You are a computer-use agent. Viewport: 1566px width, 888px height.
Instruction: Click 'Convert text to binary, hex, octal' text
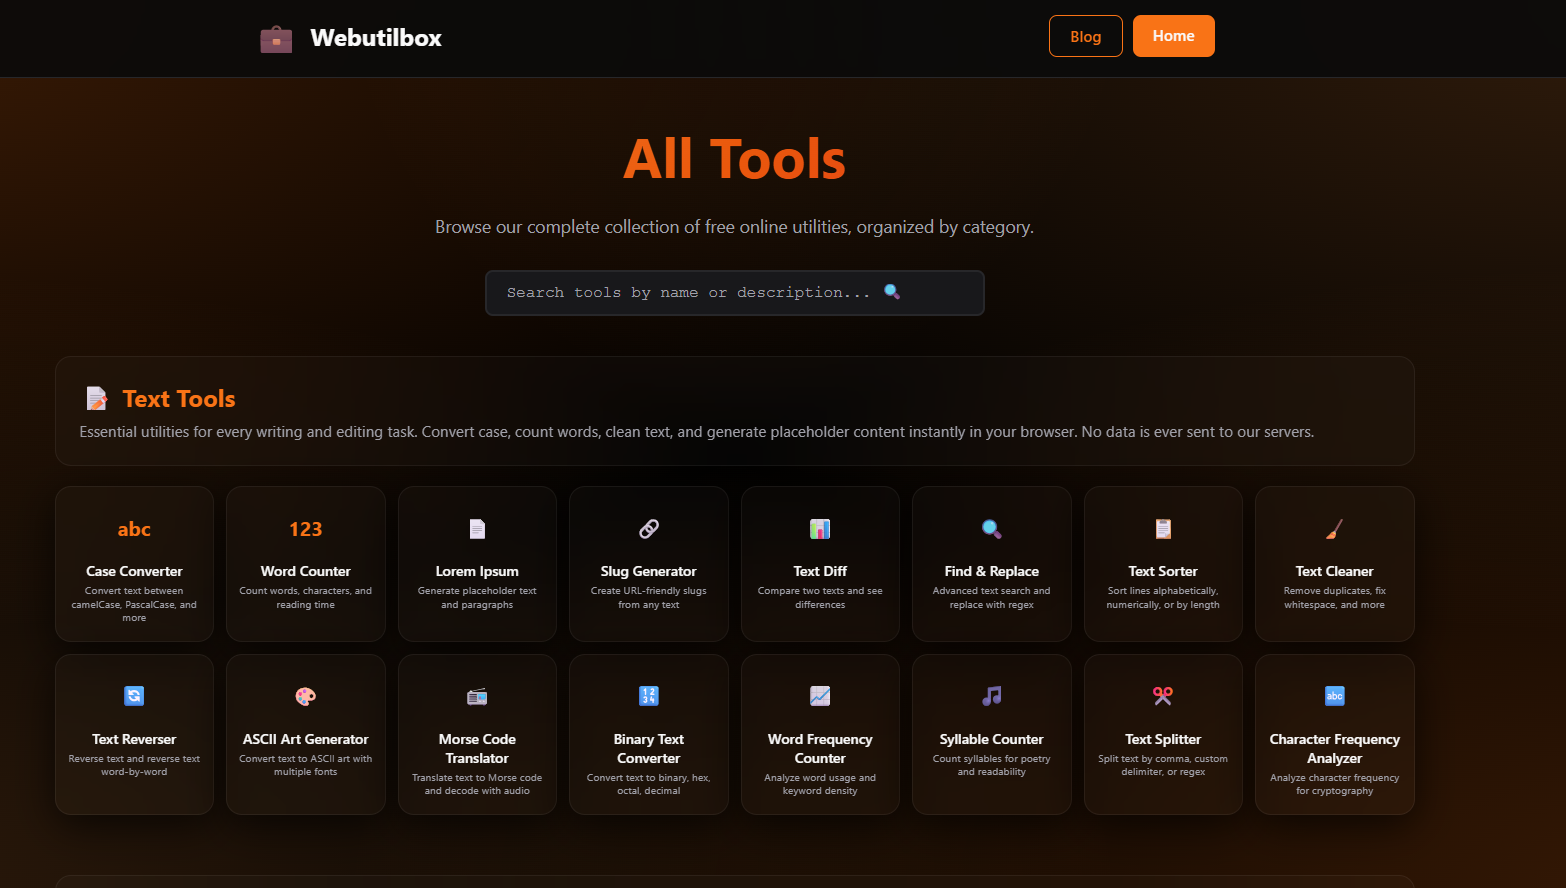point(649,784)
